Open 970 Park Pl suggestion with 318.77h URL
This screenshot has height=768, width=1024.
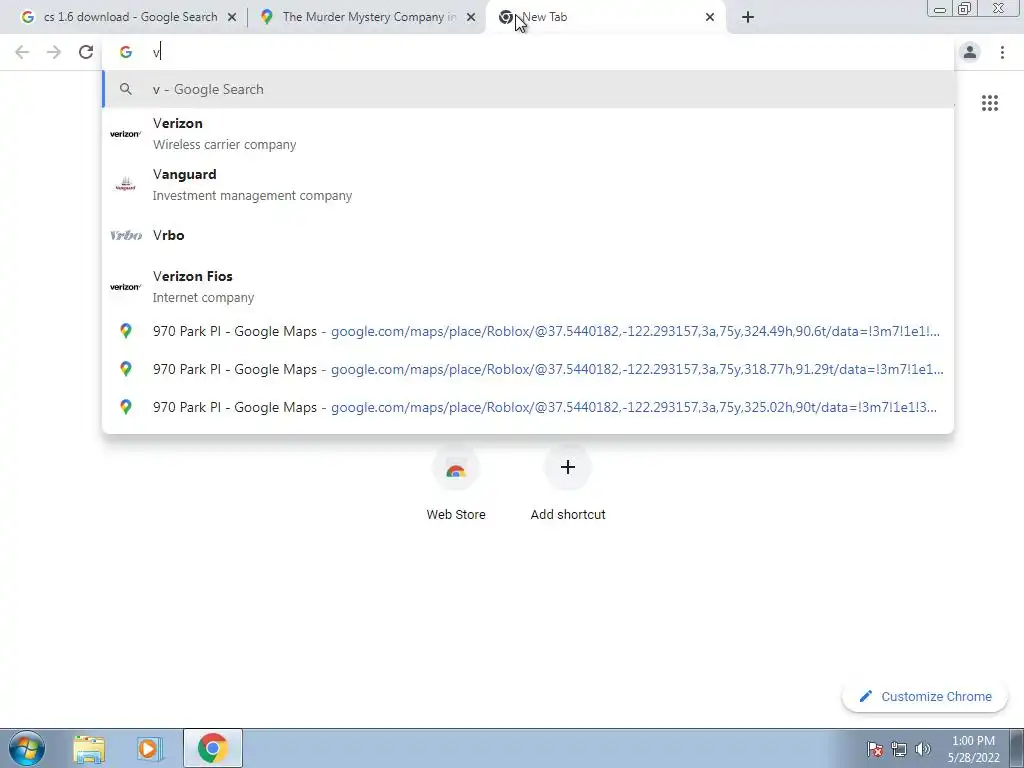pyautogui.click(x=528, y=369)
